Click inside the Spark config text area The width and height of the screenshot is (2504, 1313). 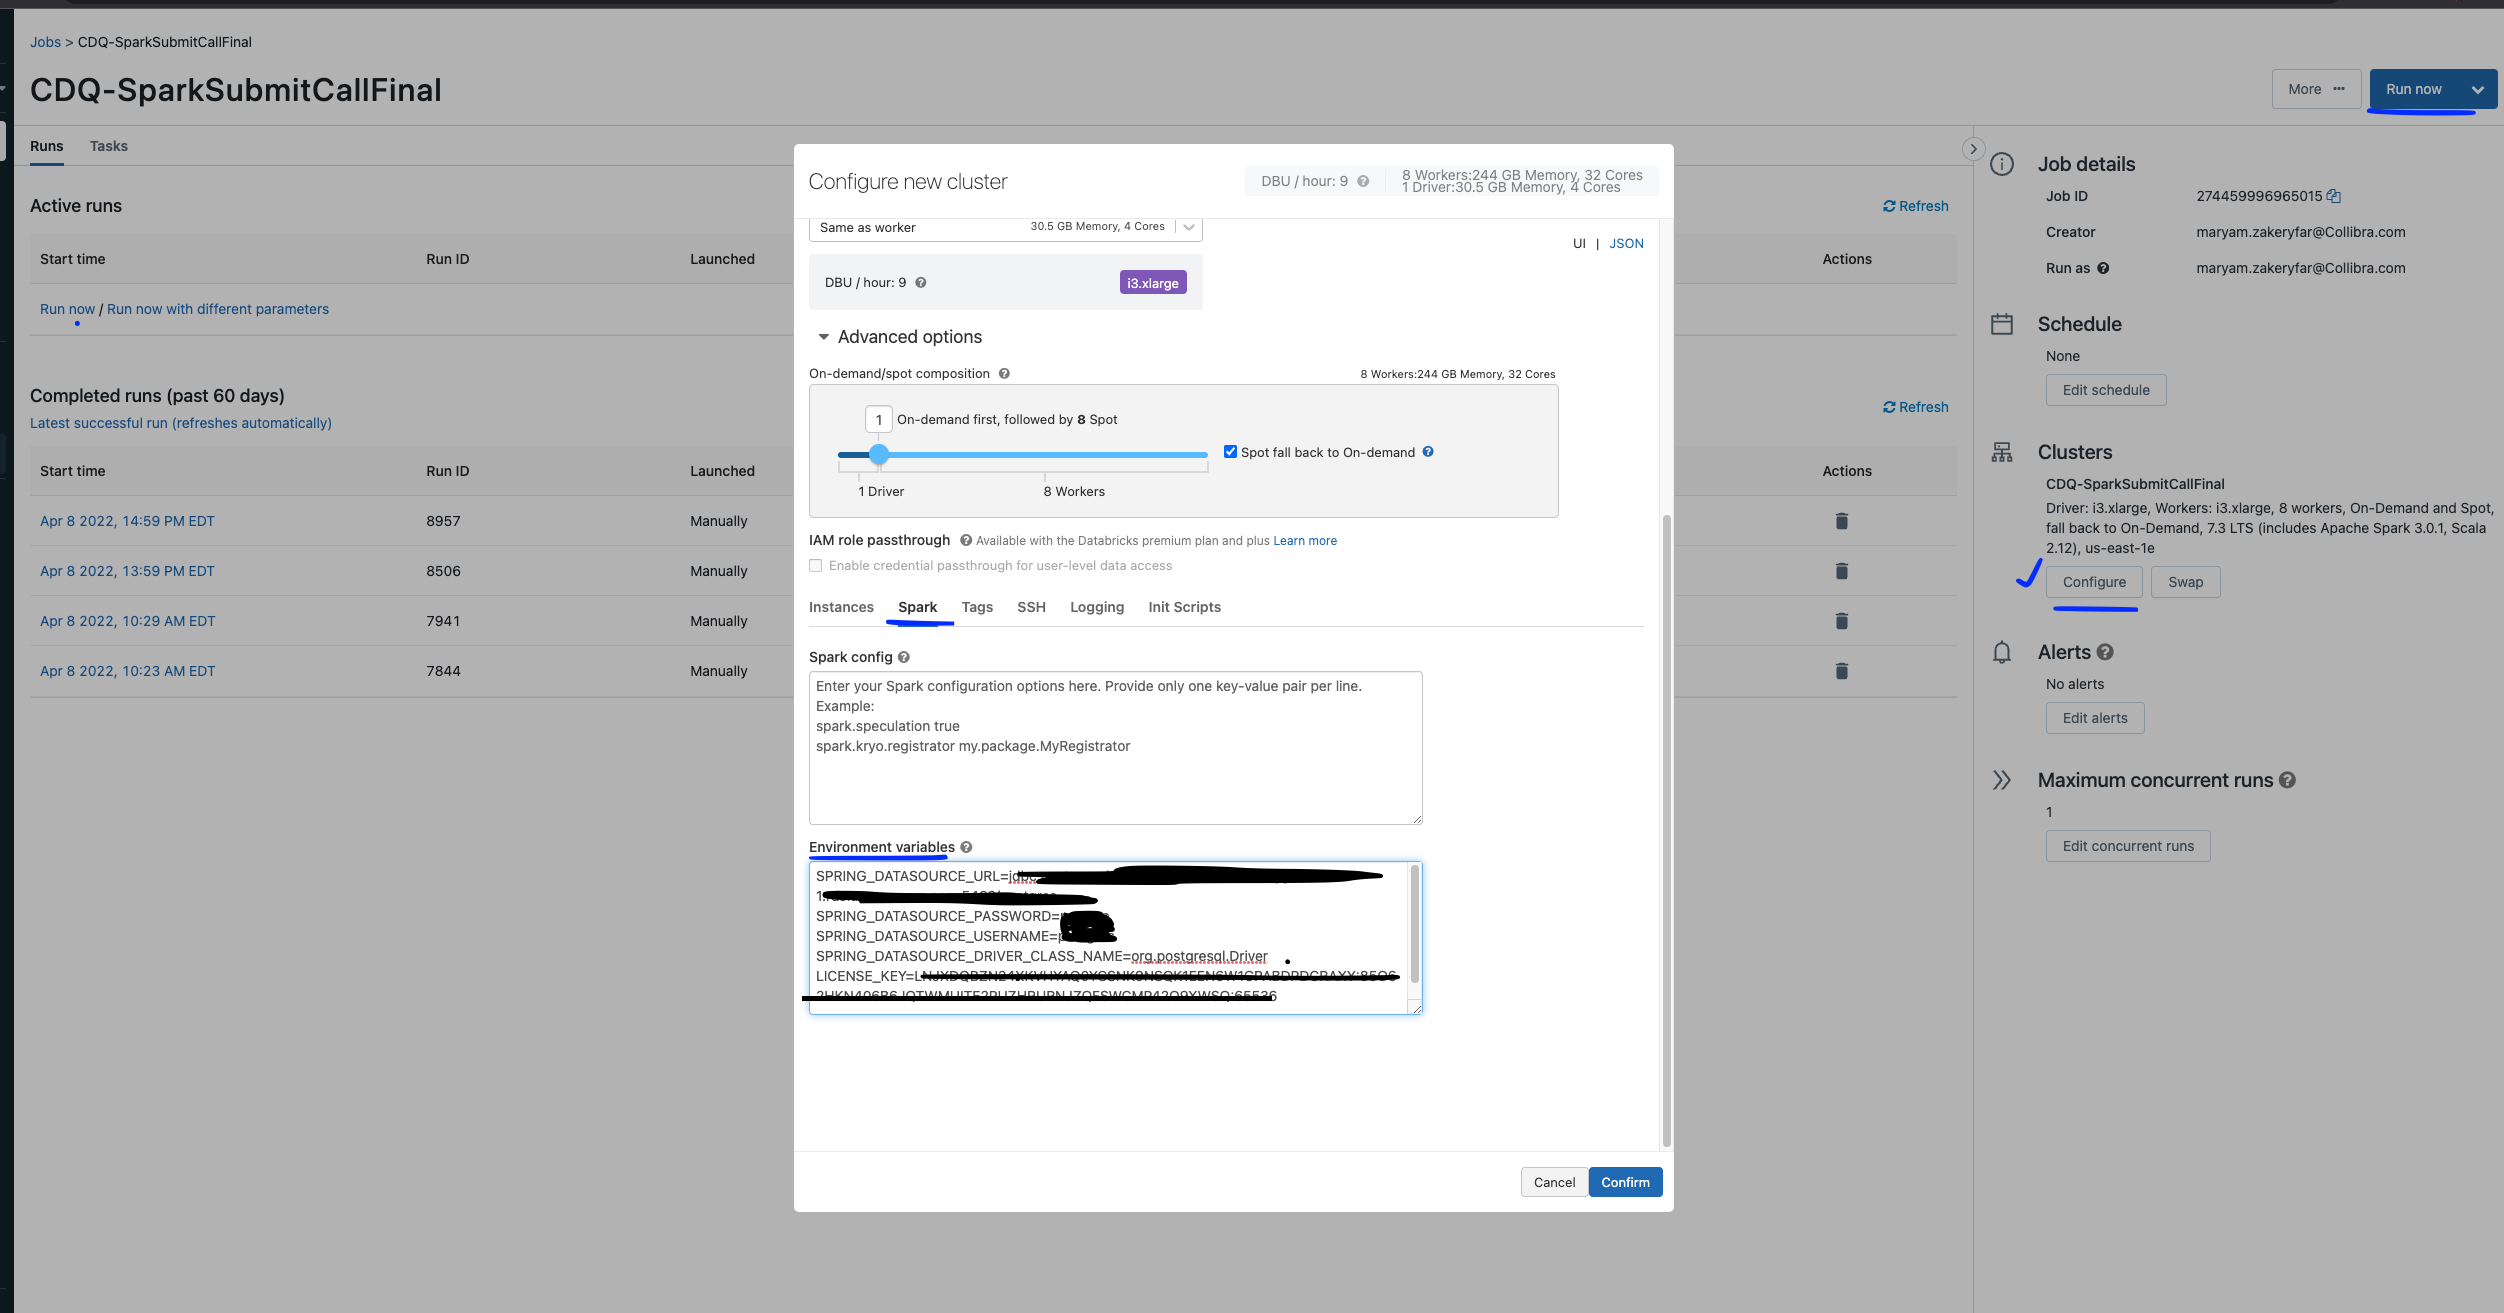[x=1115, y=748]
